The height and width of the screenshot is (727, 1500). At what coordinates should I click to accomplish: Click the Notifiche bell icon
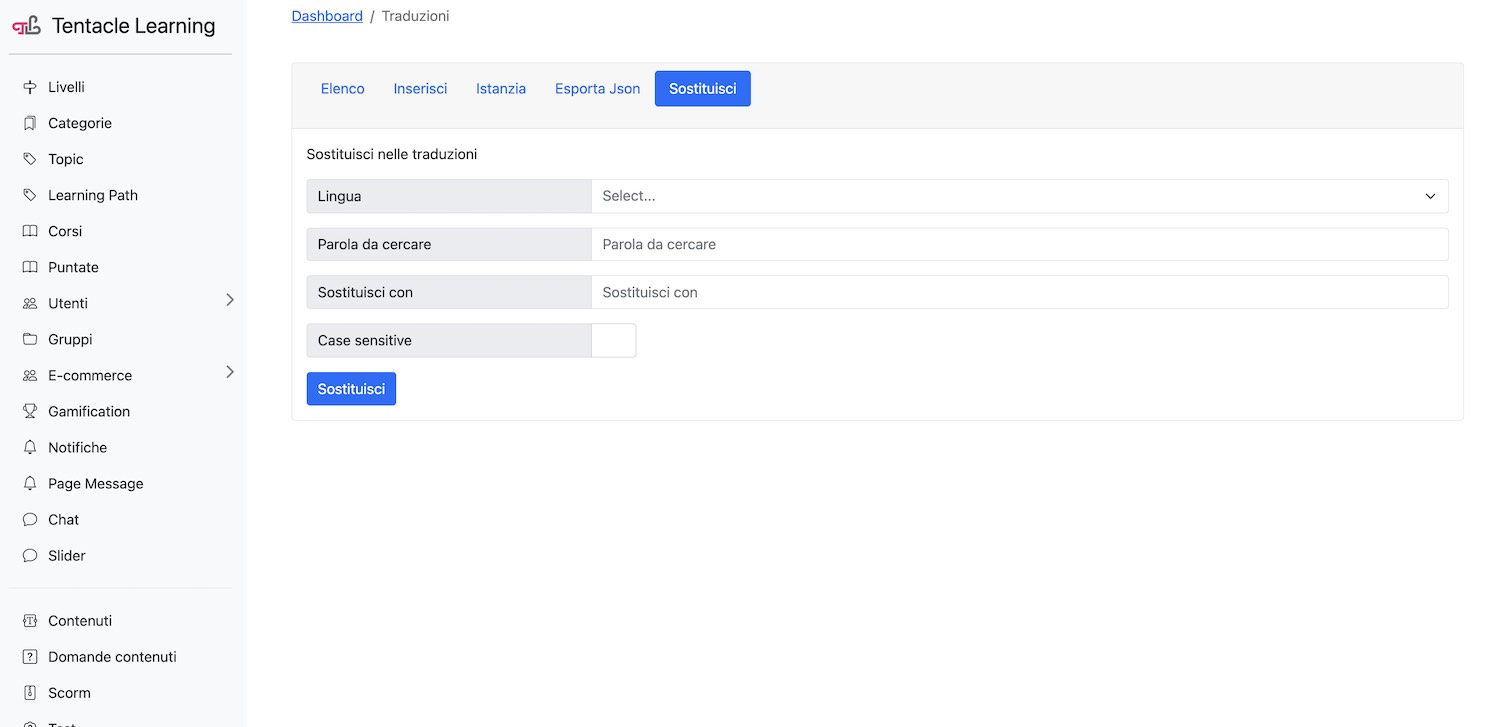pos(30,447)
